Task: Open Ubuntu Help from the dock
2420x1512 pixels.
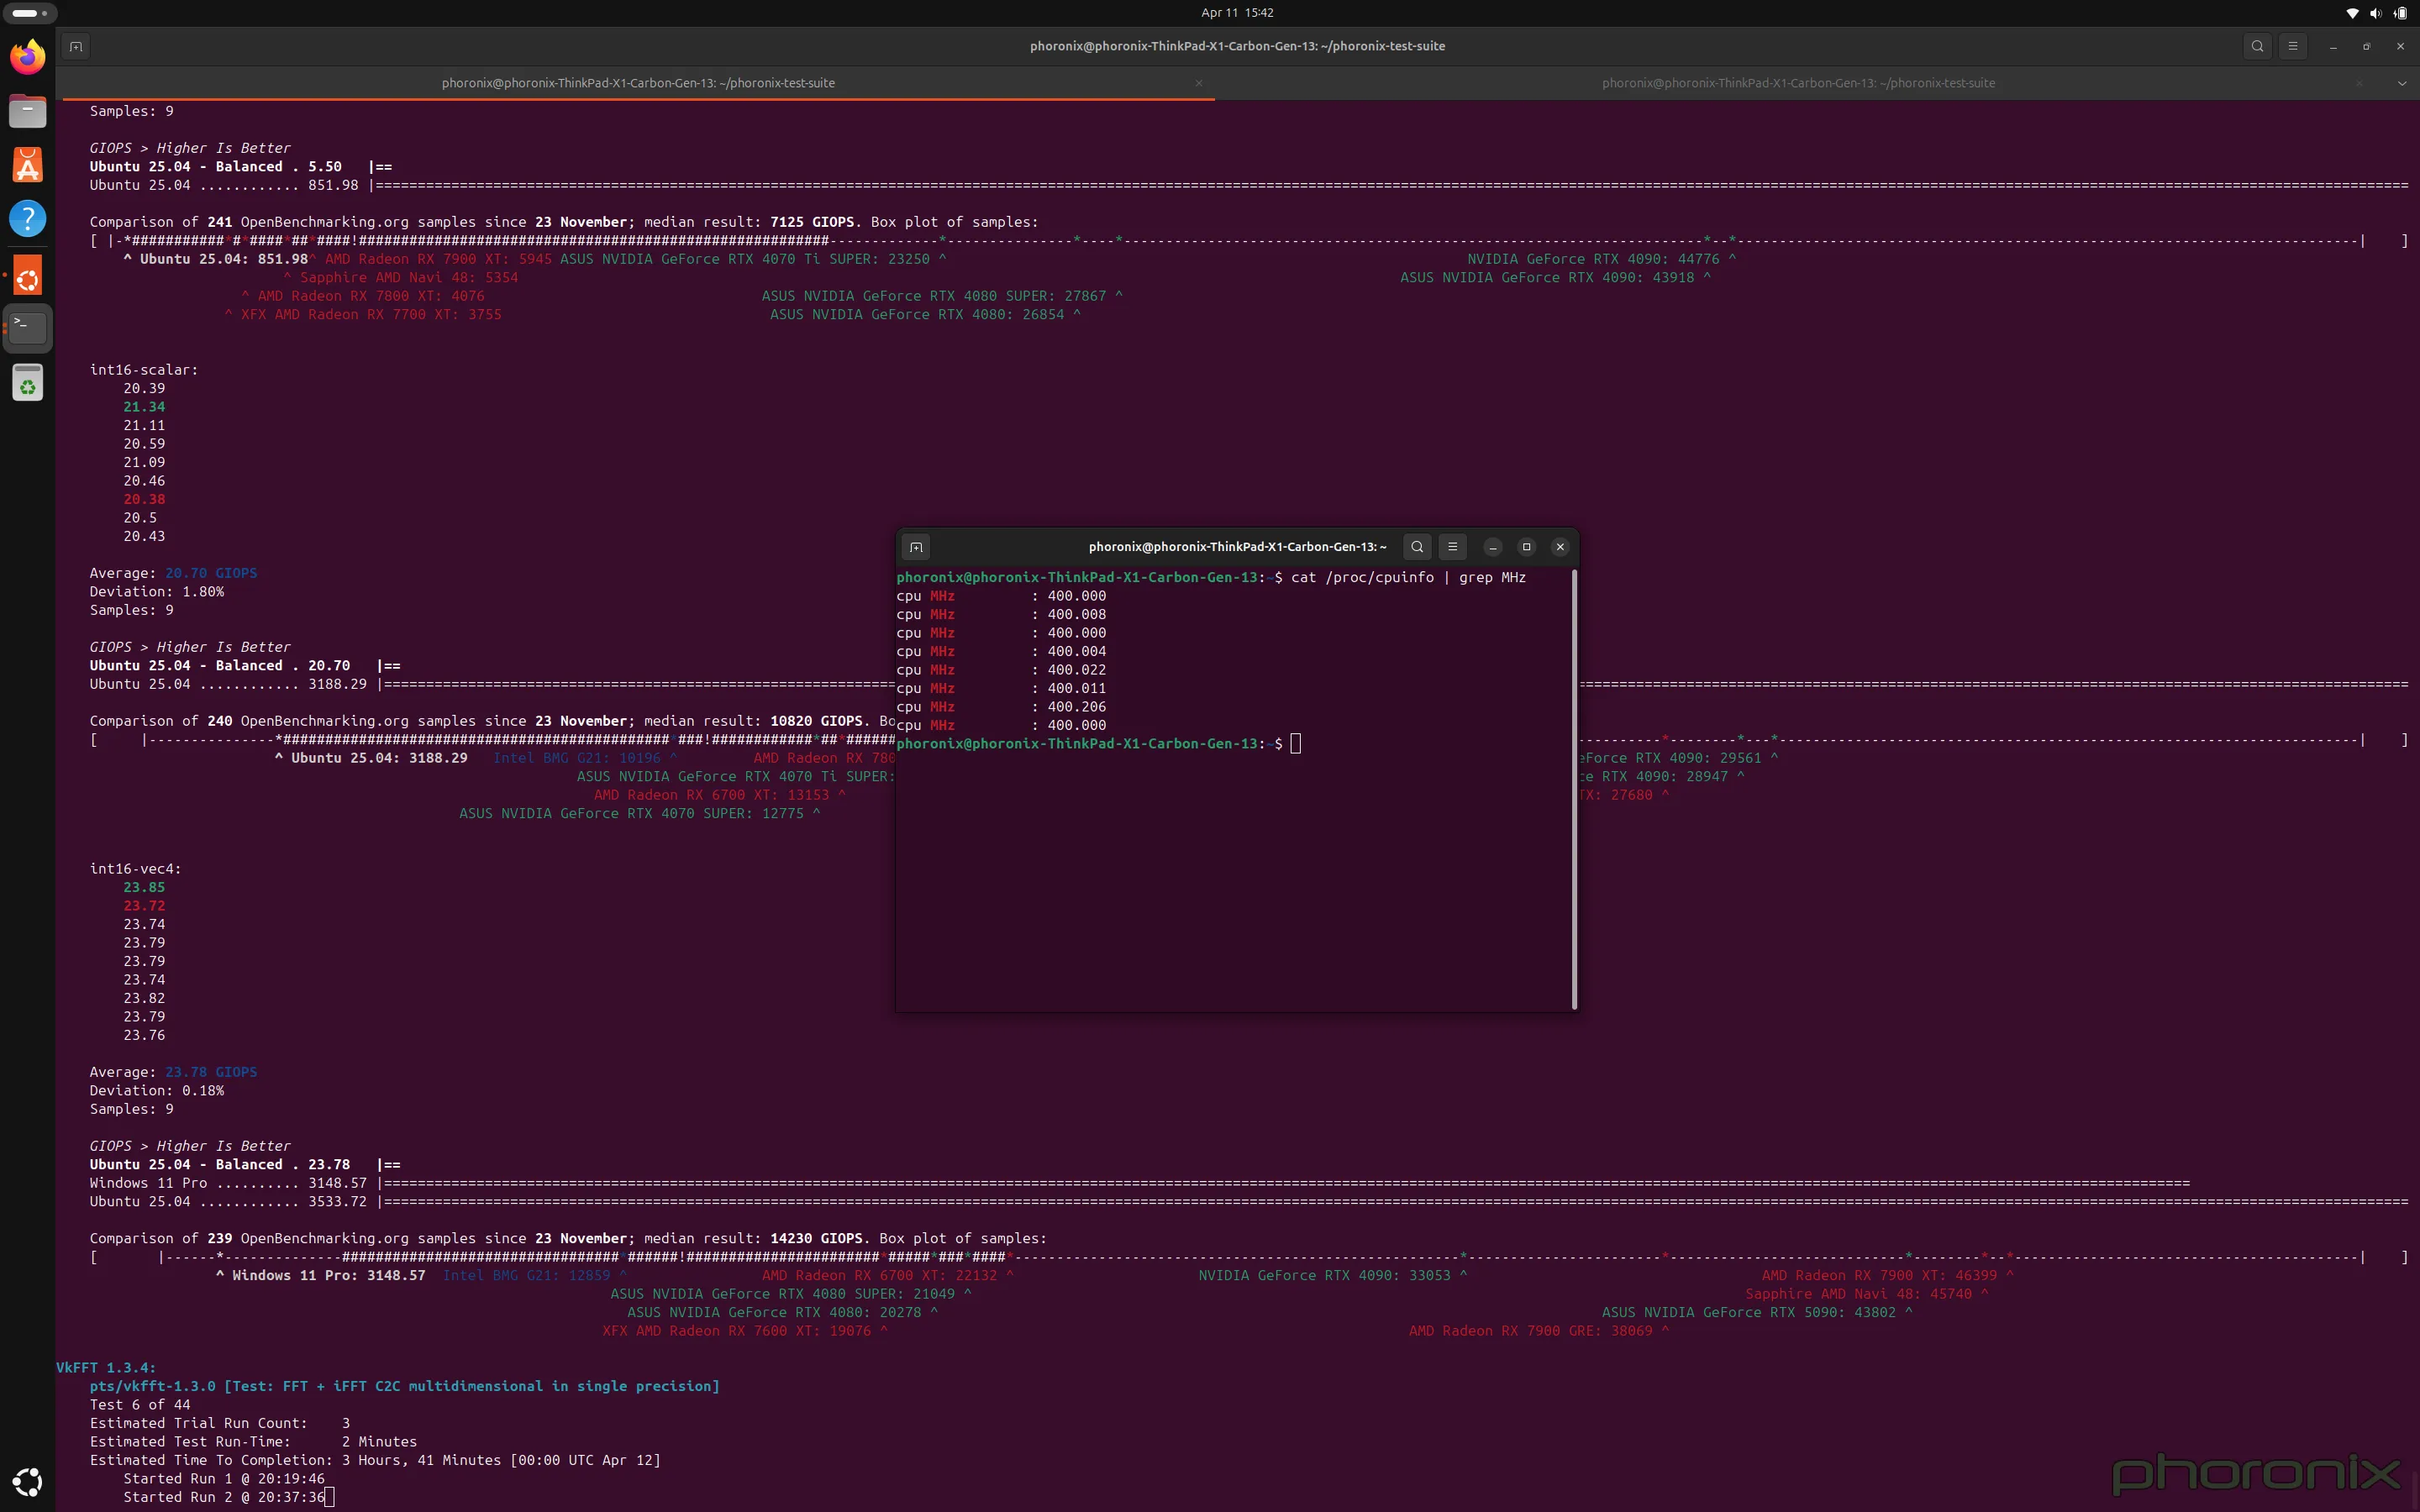Action: (27, 219)
